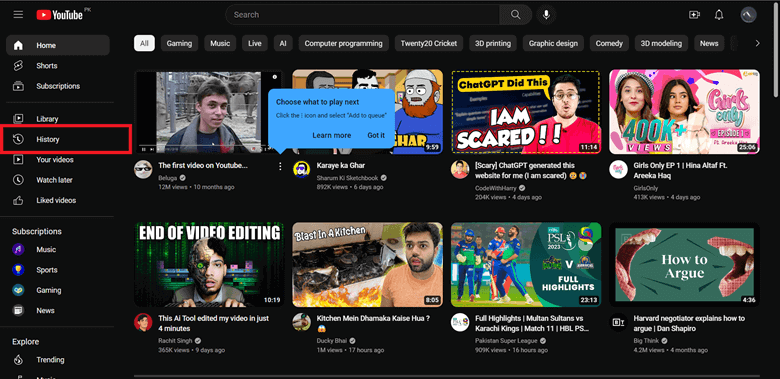Open the notifications bell
The width and height of the screenshot is (780, 379).
(x=719, y=15)
